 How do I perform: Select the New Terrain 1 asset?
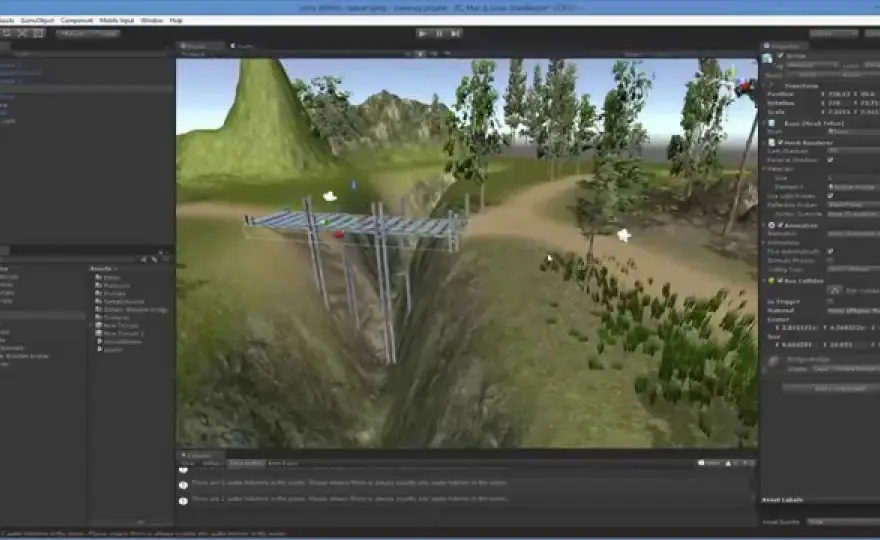pyautogui.click(x=120, y=333)
